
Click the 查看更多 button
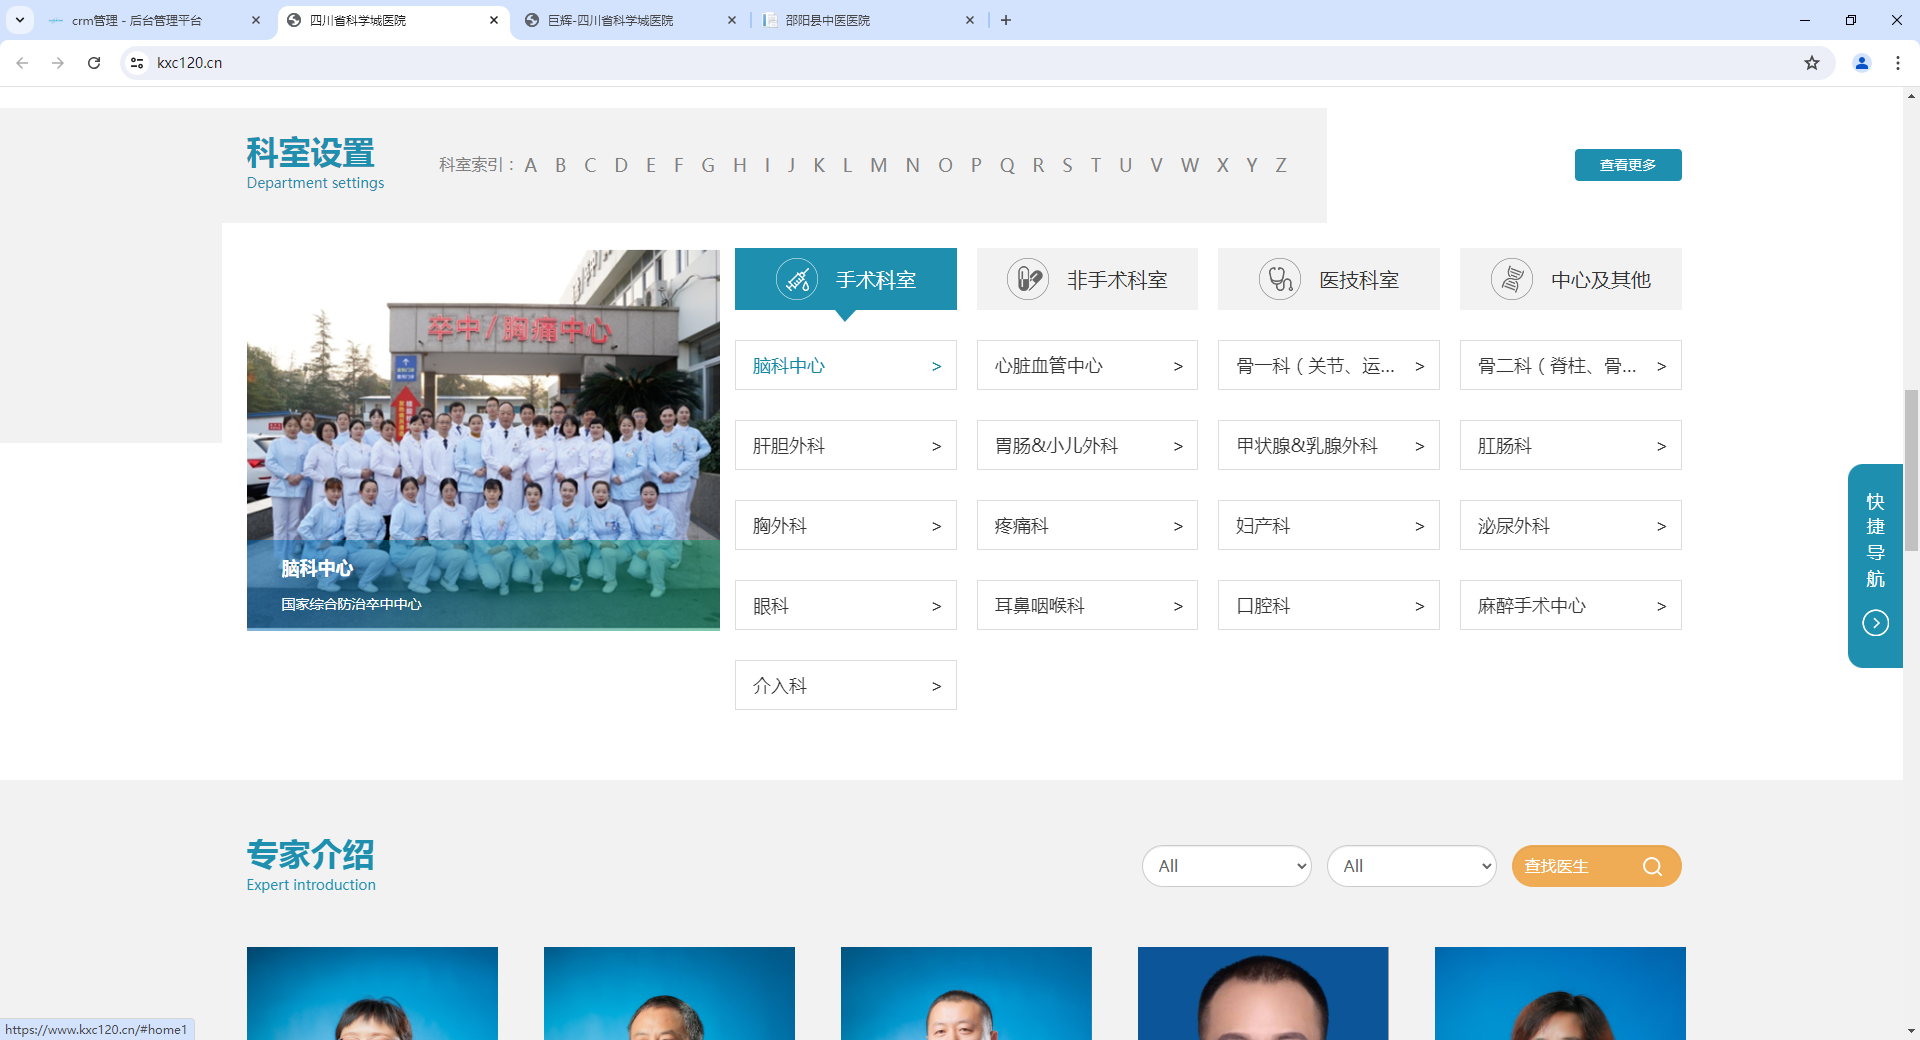coord(1628,165)
